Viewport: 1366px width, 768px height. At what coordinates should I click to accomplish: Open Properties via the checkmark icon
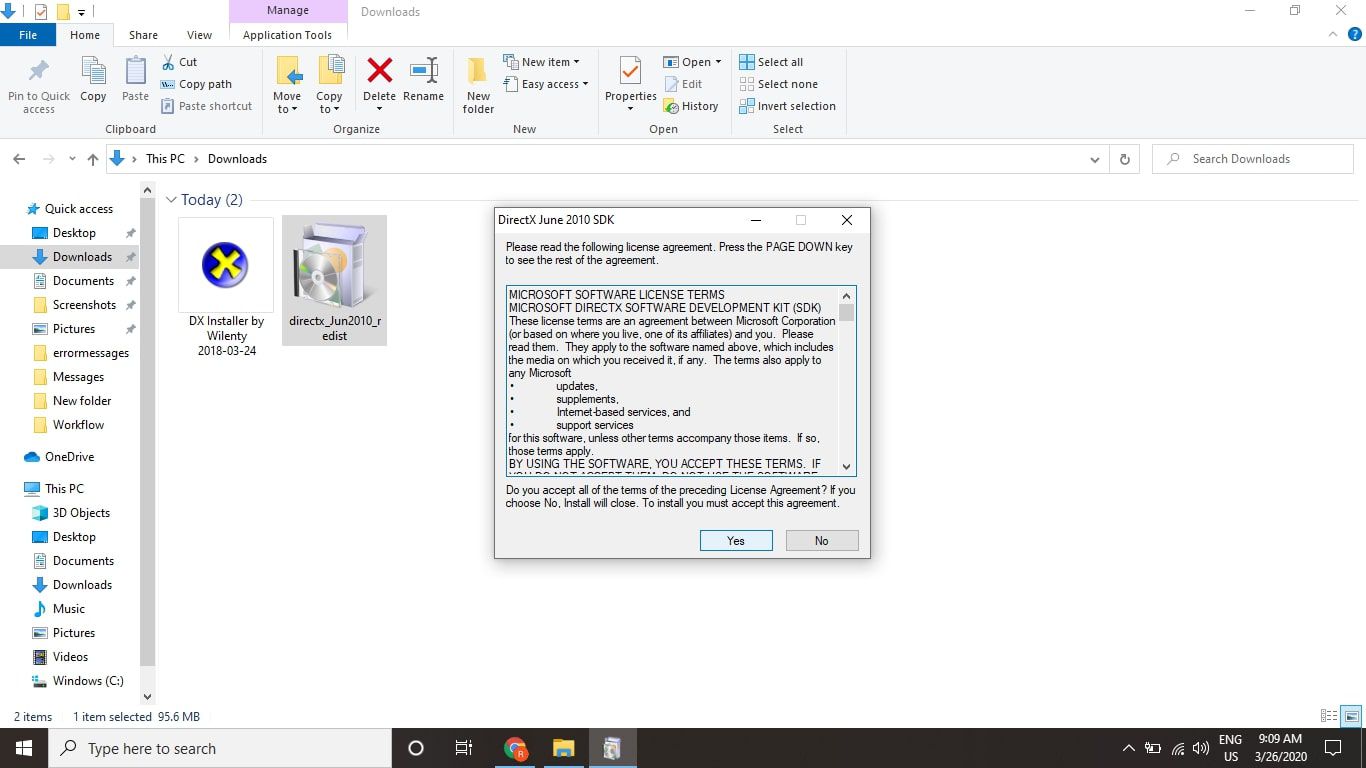(x=630, y=72)
